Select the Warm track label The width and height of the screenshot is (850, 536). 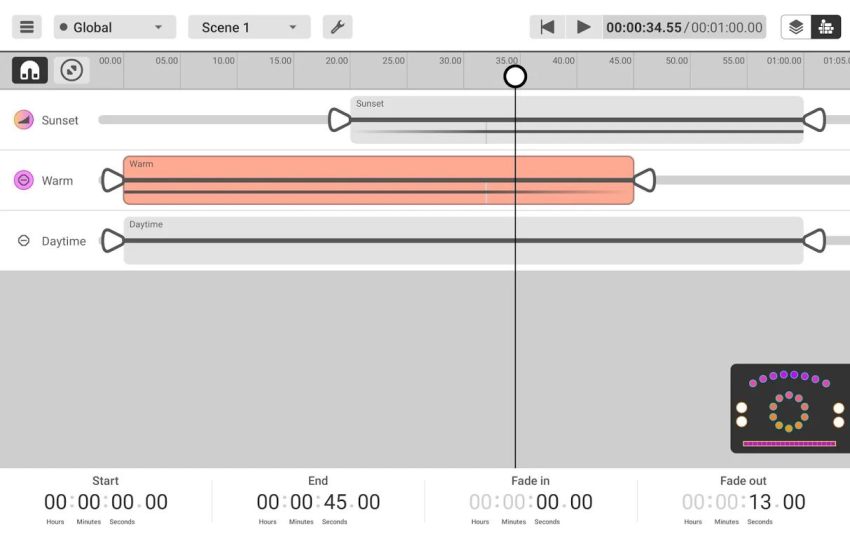(57, 180)
